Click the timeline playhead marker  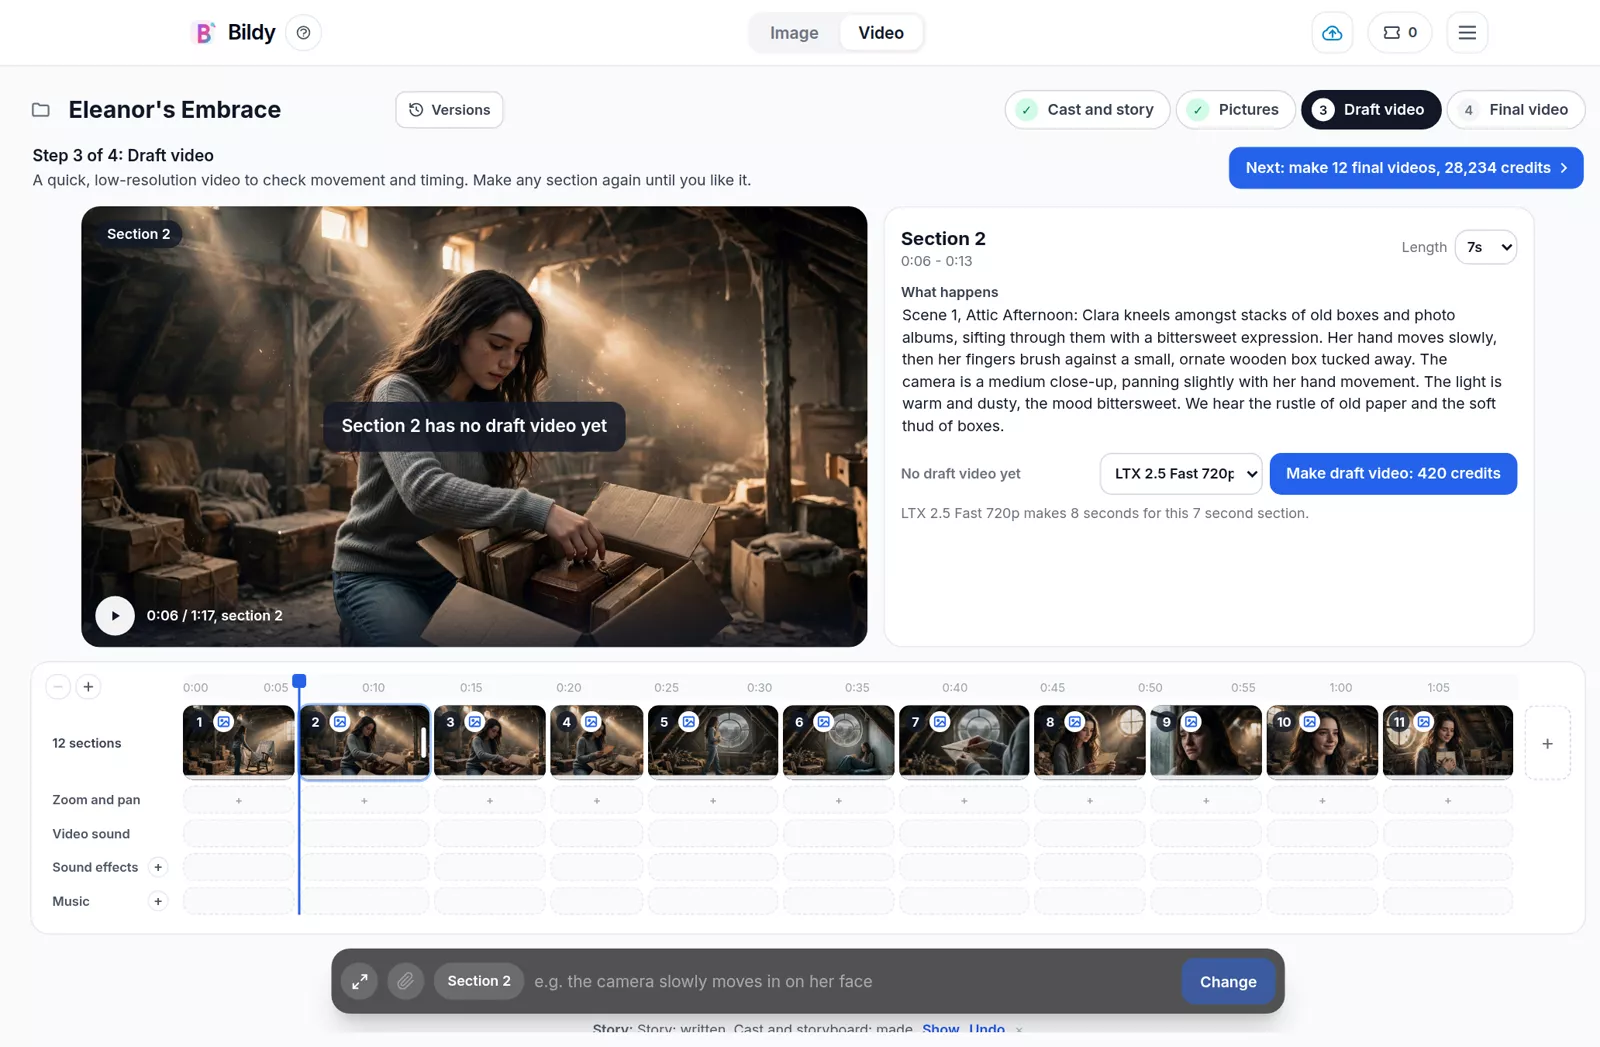click(299, 682)
